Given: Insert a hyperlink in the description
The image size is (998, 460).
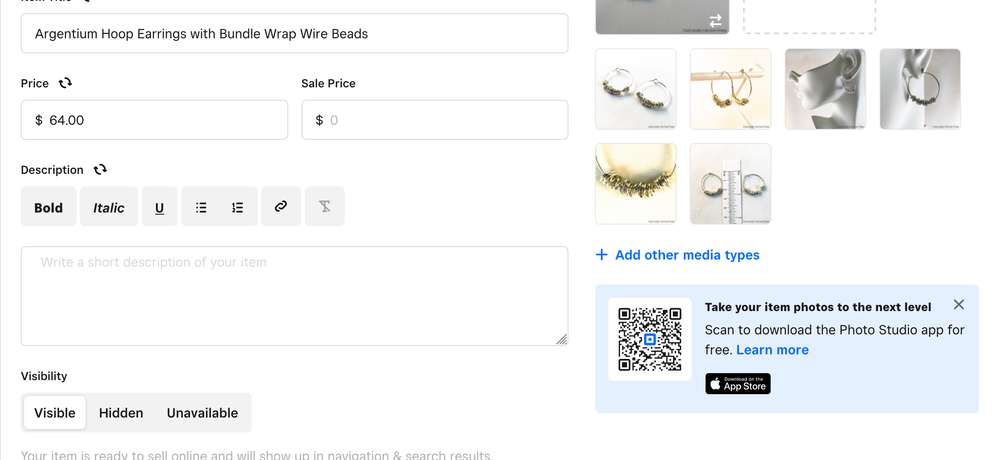Looking at the screenshot, I should (281, 207).
